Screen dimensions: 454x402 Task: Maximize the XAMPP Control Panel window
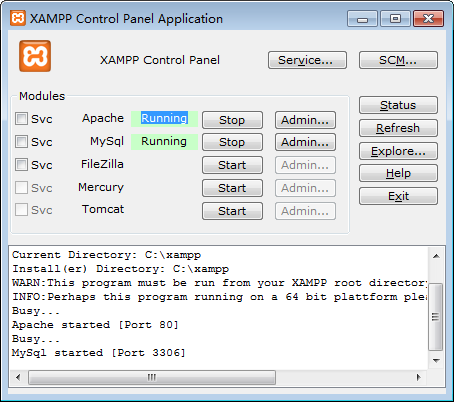coord(395,18)
